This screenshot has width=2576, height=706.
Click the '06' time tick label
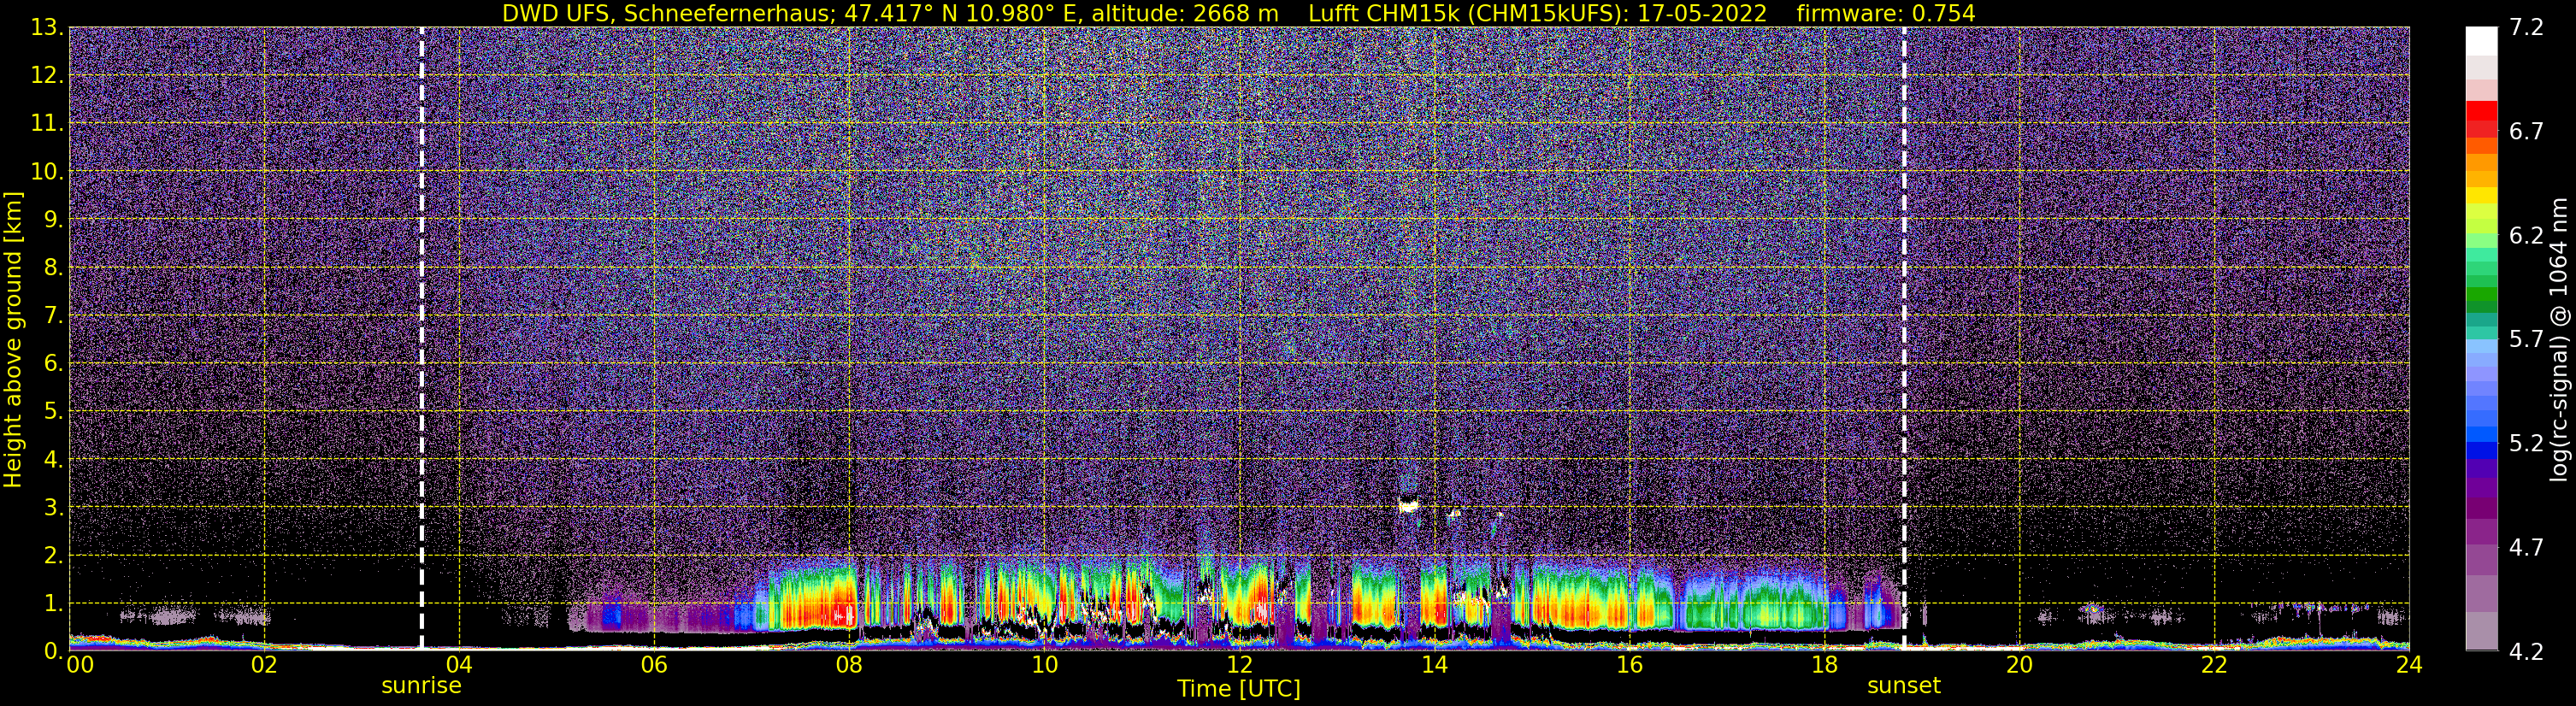tap(653, 666)
